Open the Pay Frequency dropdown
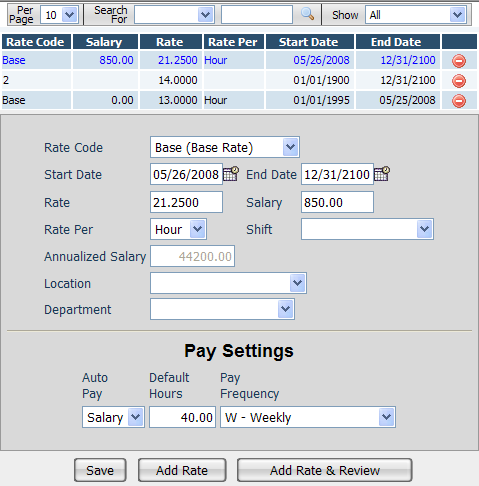Image resolution: width=479 pixels, height=486 pixels. [308, 417]
